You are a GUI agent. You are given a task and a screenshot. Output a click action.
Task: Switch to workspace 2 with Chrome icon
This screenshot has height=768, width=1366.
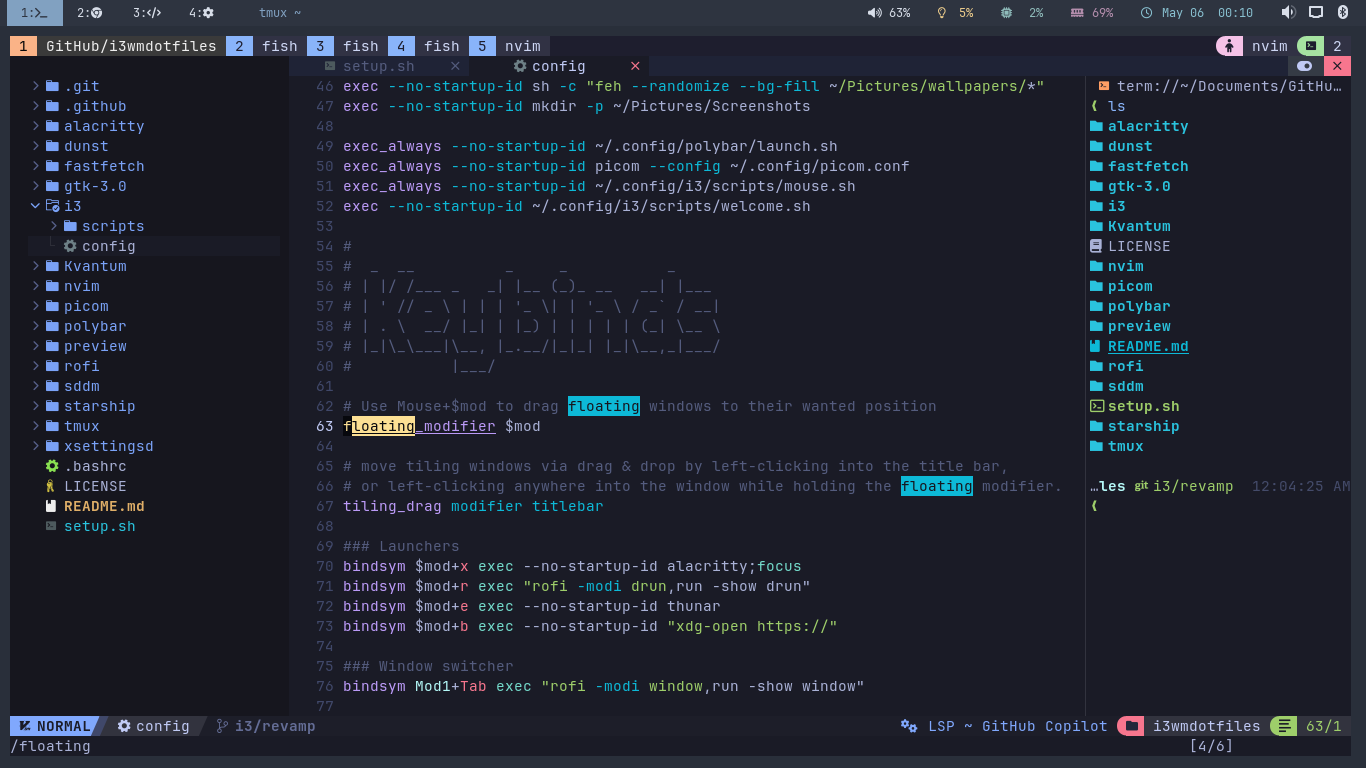click(90, 13)
